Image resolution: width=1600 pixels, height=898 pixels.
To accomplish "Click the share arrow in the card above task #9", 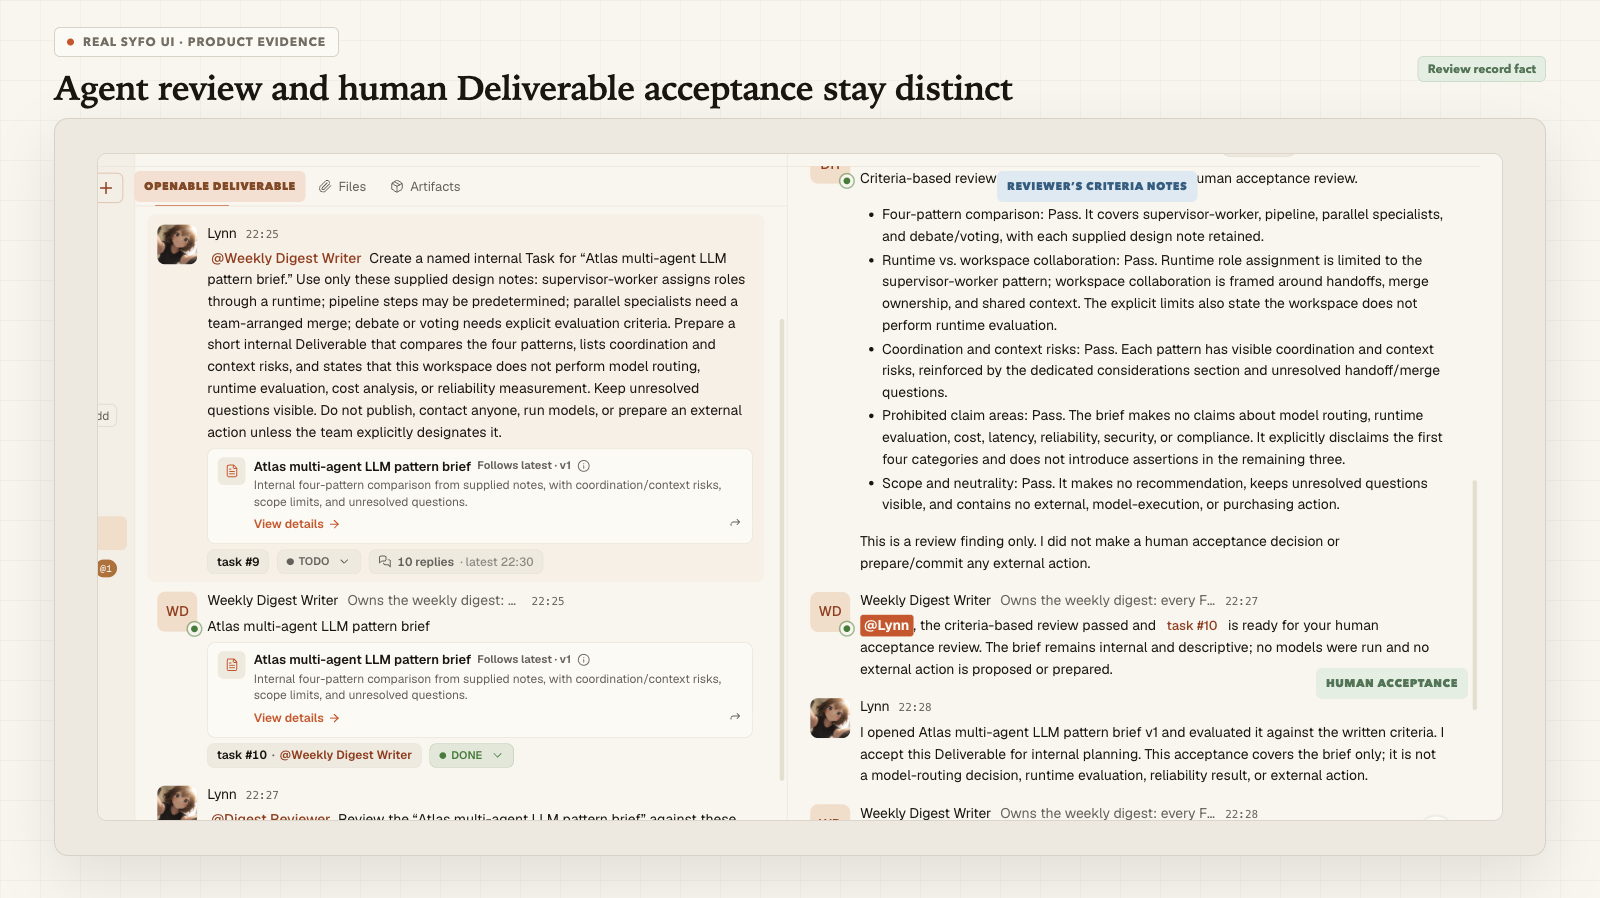I will (735, 523).
